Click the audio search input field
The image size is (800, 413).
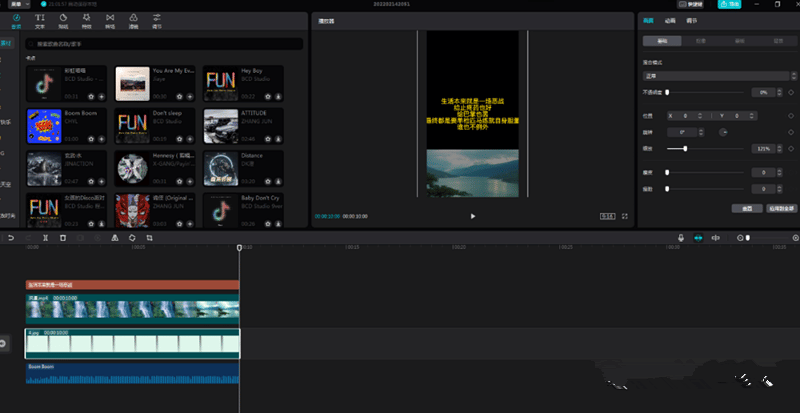[165, 44]
